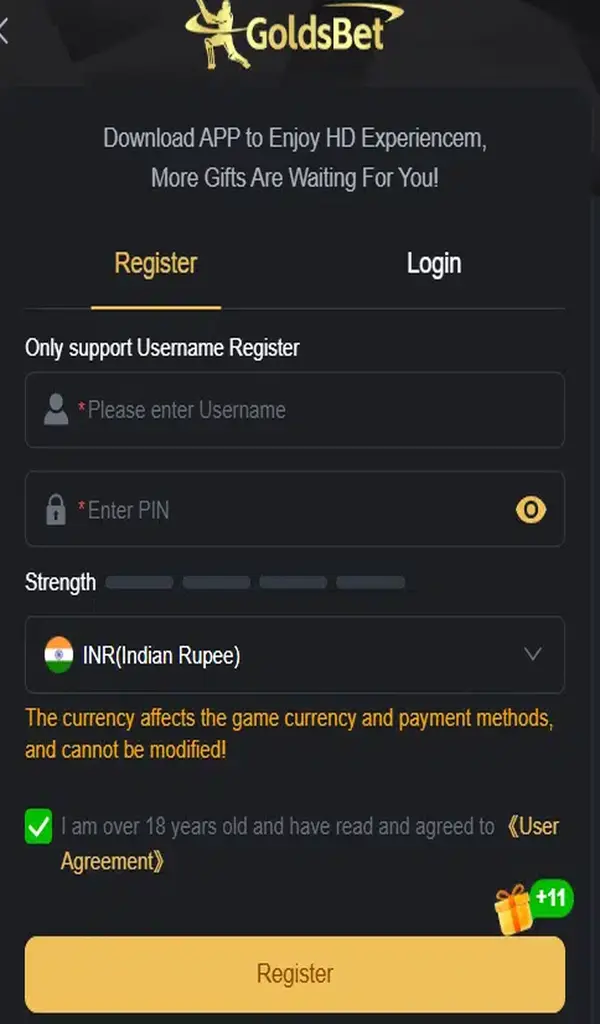Expand the currency dropdown chevron

[x=533, y=655]
